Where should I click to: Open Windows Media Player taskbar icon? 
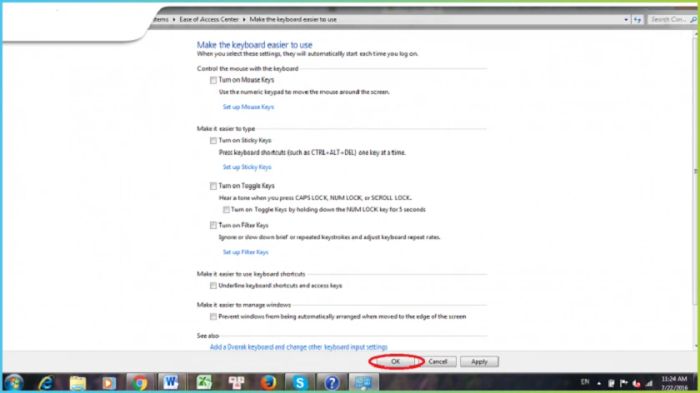(x=108, y=383)
